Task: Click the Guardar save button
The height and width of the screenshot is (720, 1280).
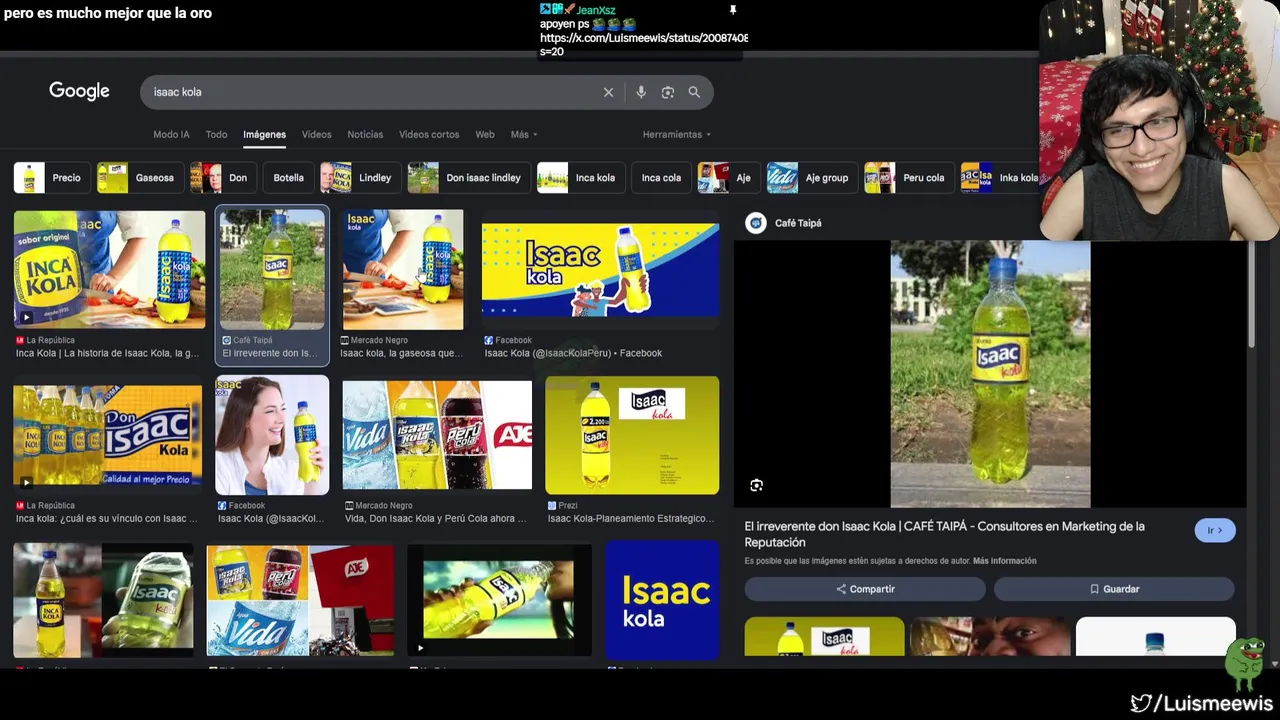Action: (1114, 589)
